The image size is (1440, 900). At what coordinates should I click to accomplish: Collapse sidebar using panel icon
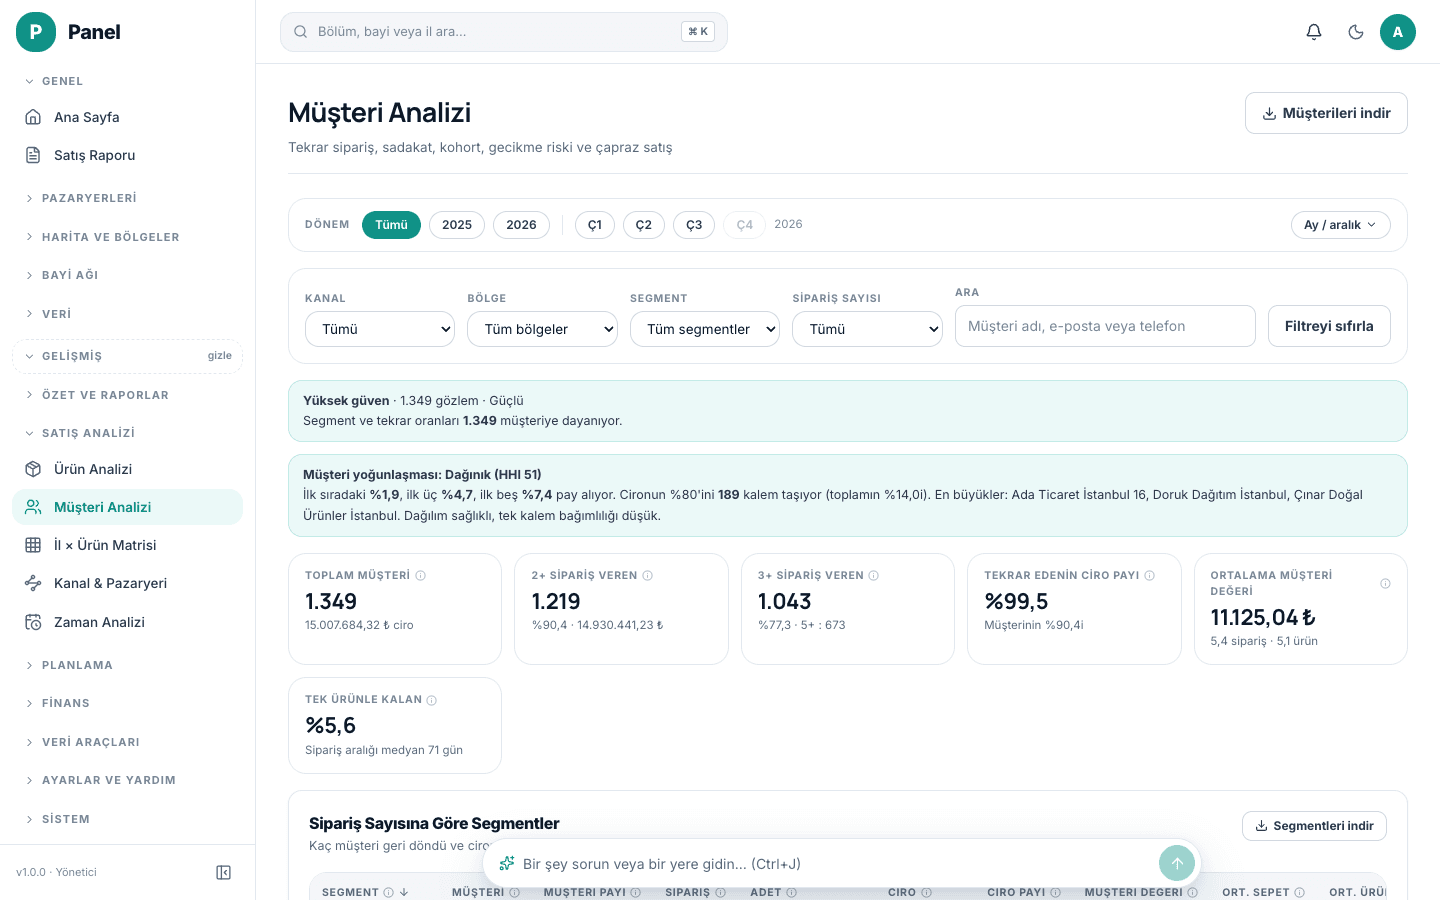click(x=224, y=872)
